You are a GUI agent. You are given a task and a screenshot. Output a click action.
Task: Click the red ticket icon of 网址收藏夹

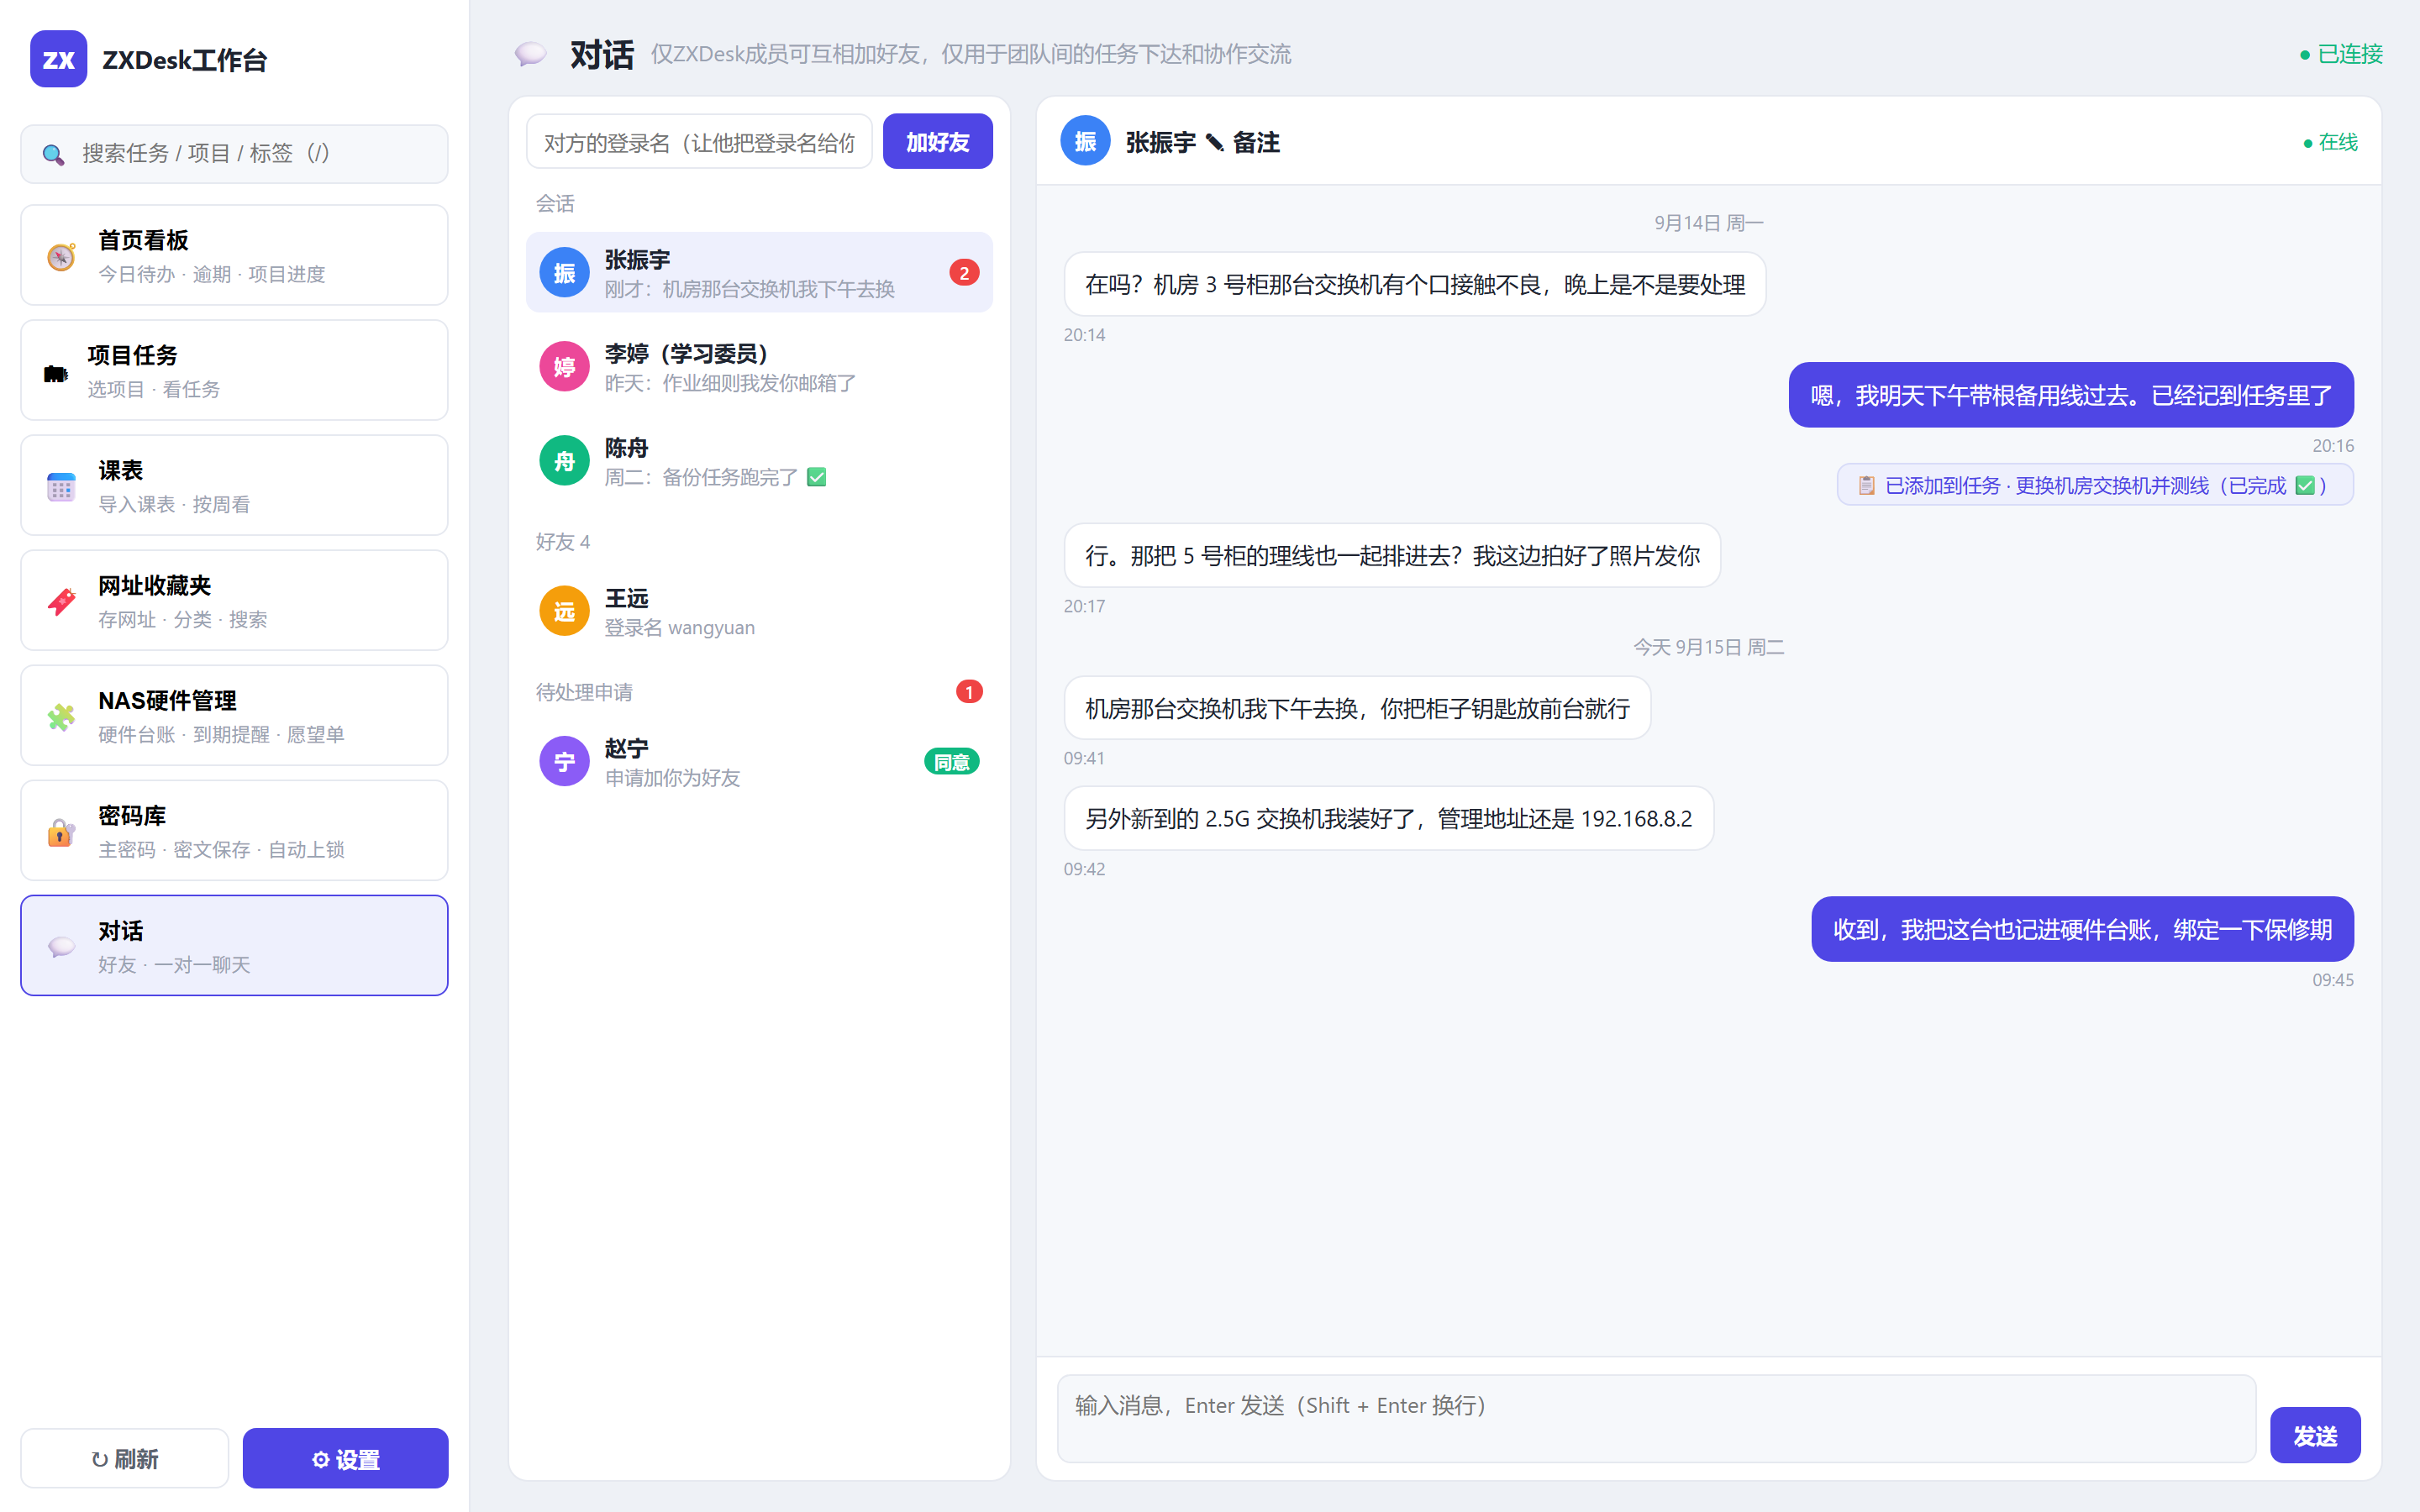click(61, 602)
